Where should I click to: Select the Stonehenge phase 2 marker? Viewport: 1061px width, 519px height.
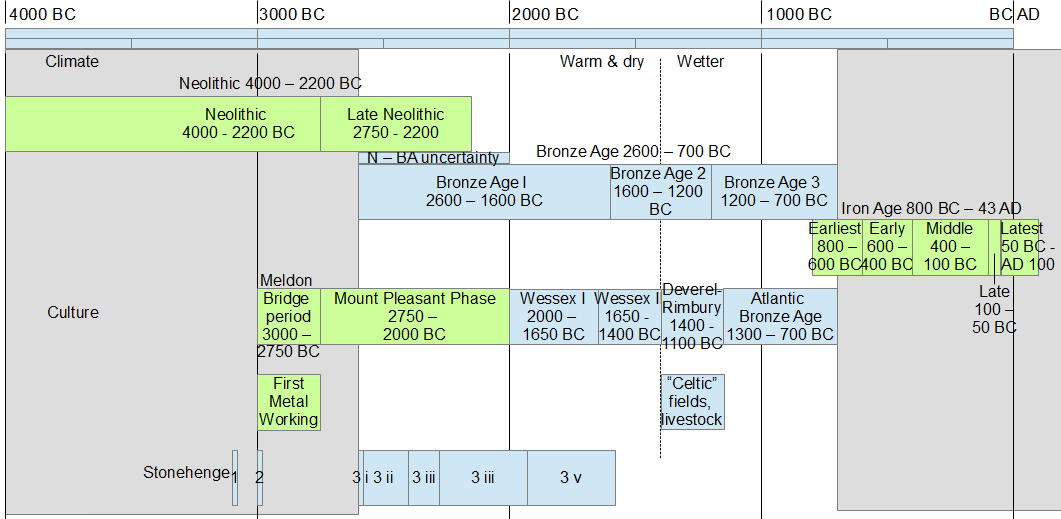pyautogui.click(x=260, y=478)
